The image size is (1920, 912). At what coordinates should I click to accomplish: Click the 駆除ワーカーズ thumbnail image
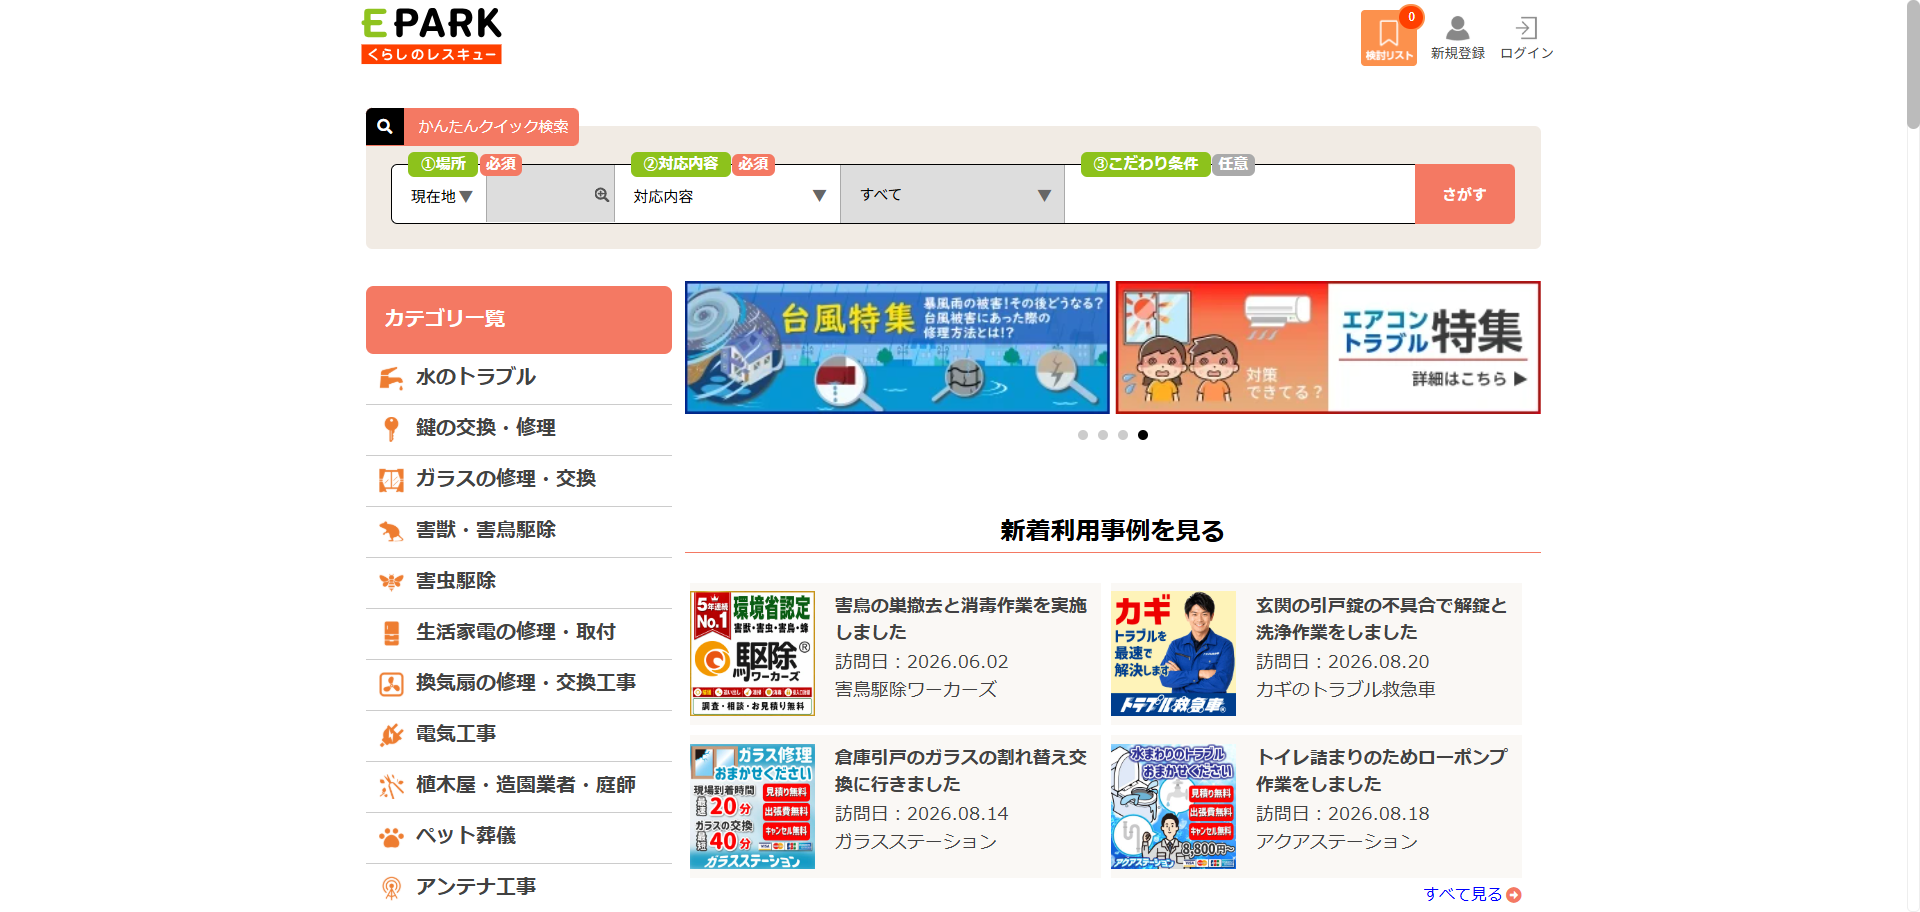752,653
